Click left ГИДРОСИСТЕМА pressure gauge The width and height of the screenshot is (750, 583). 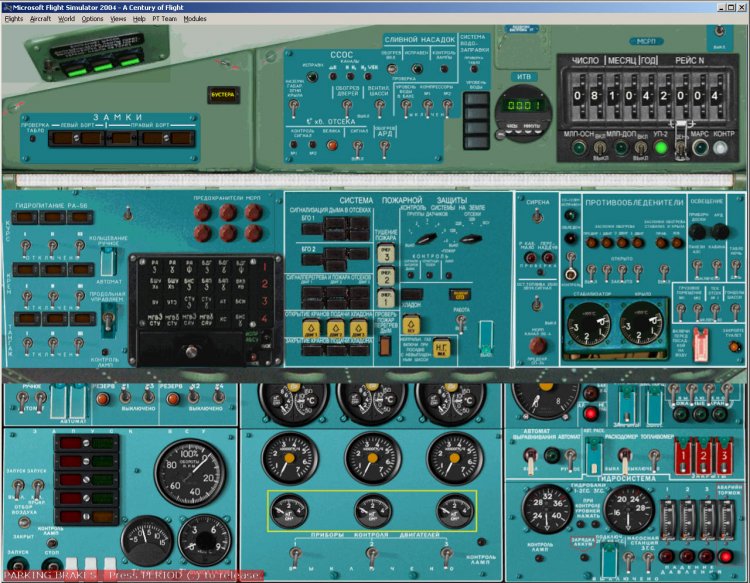(547, 509)
